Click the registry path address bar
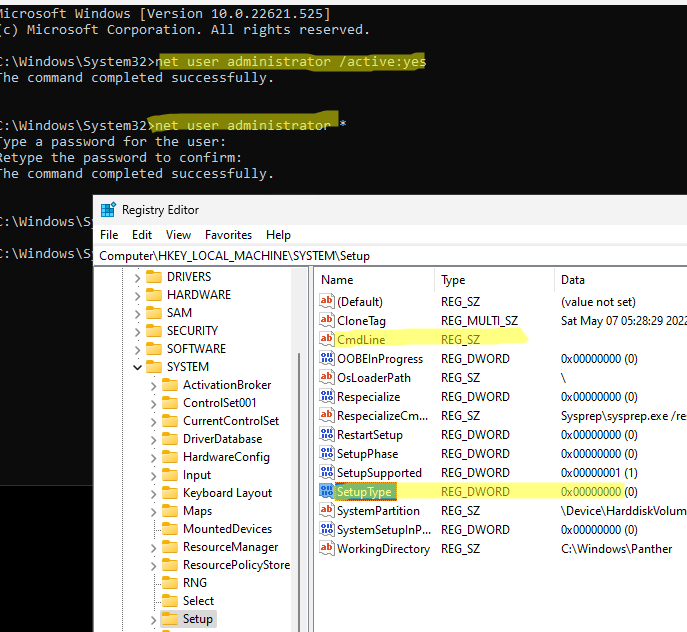This screenshot has height=632, width=687. click(x=391, y=256)
